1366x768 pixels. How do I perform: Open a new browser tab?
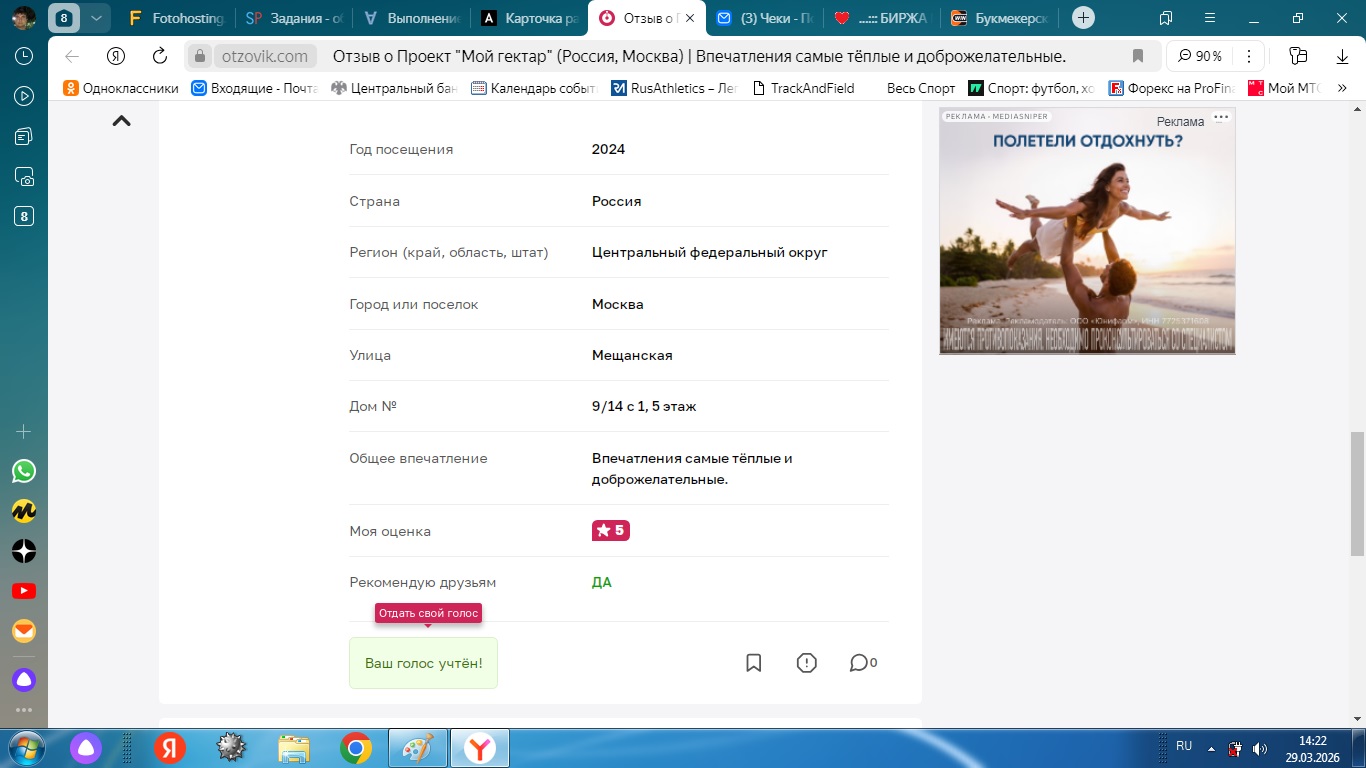pos(1083,18)
